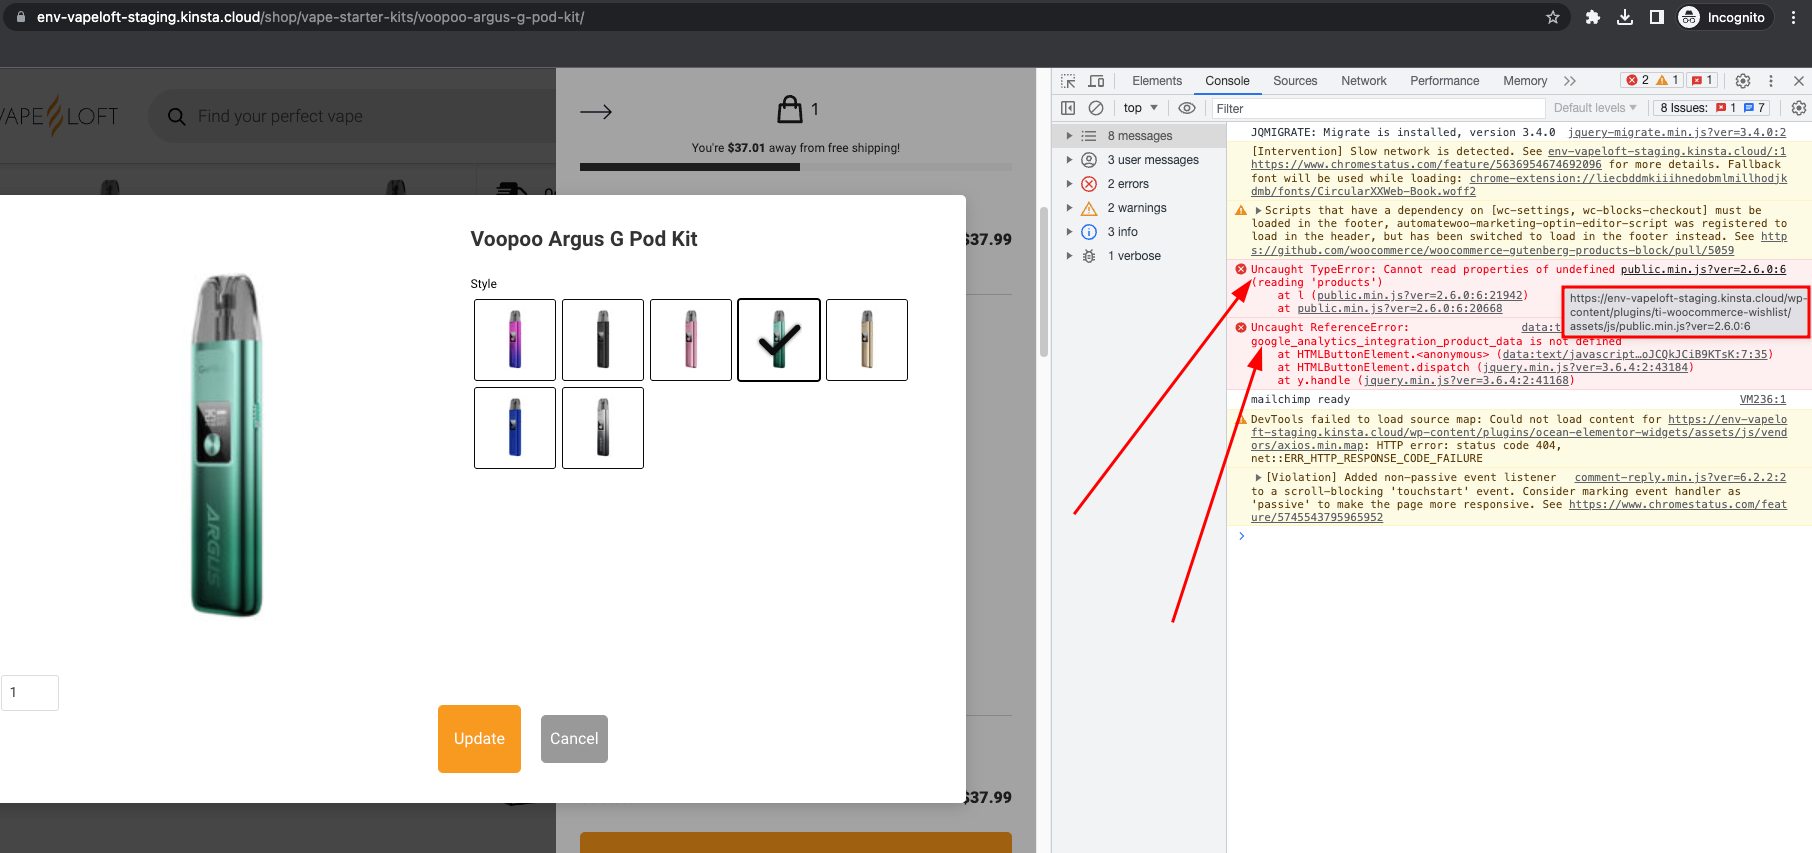
Task: Open the Default levels dropdown
Action: click(1595, 108)
